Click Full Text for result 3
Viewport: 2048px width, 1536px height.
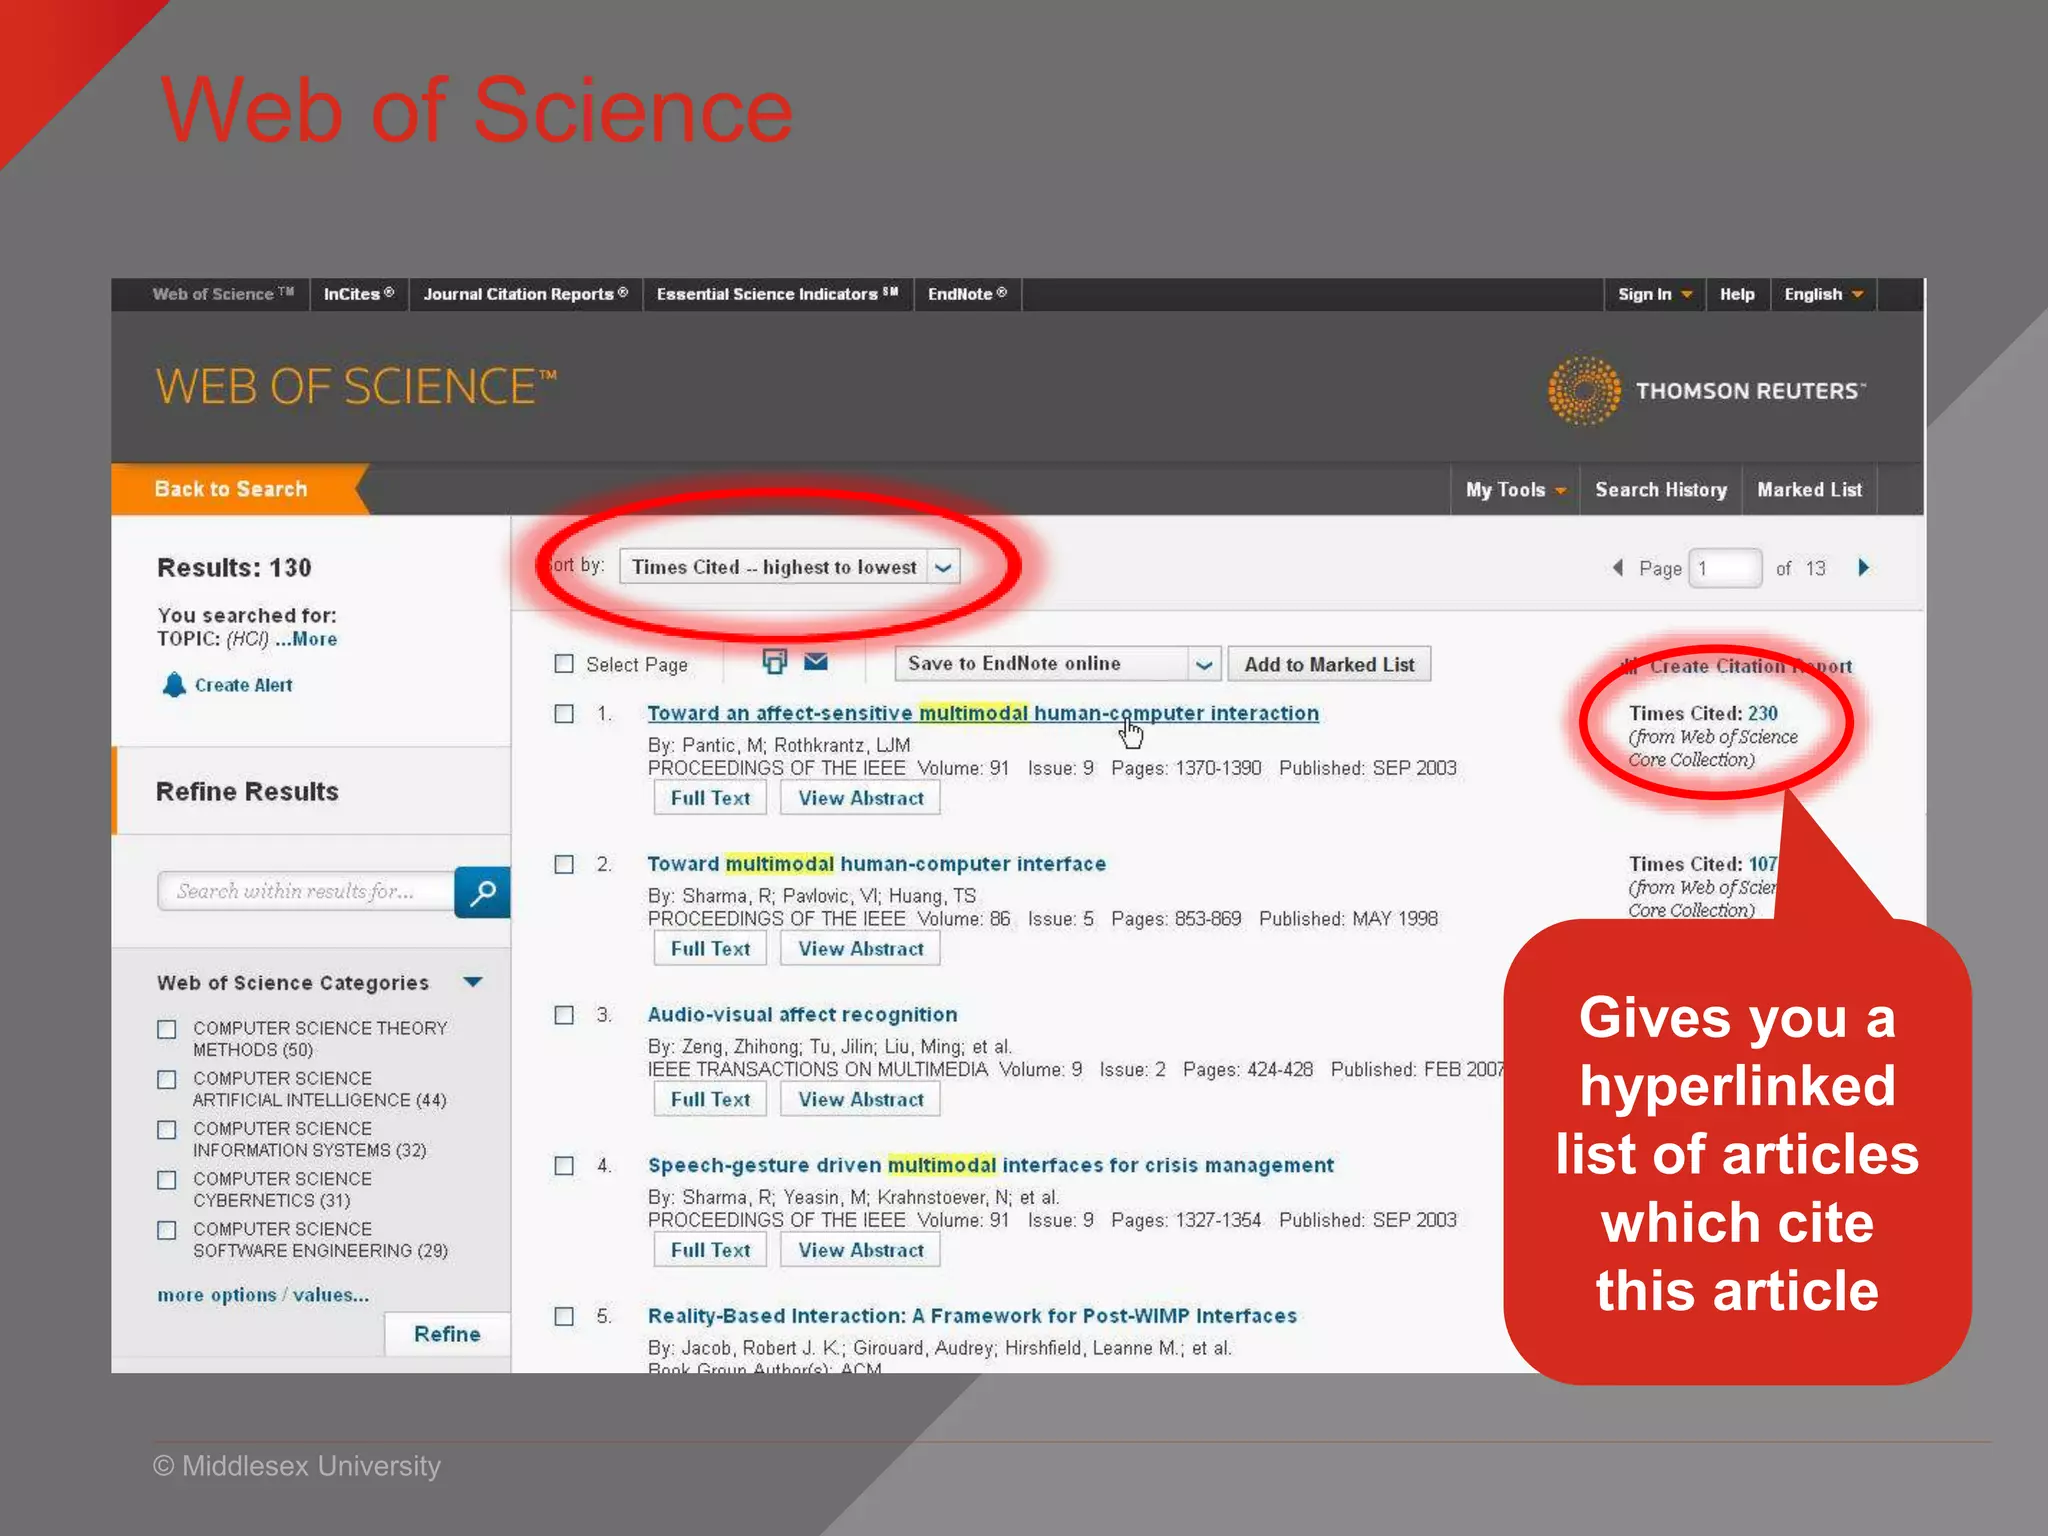point(710,1100)
